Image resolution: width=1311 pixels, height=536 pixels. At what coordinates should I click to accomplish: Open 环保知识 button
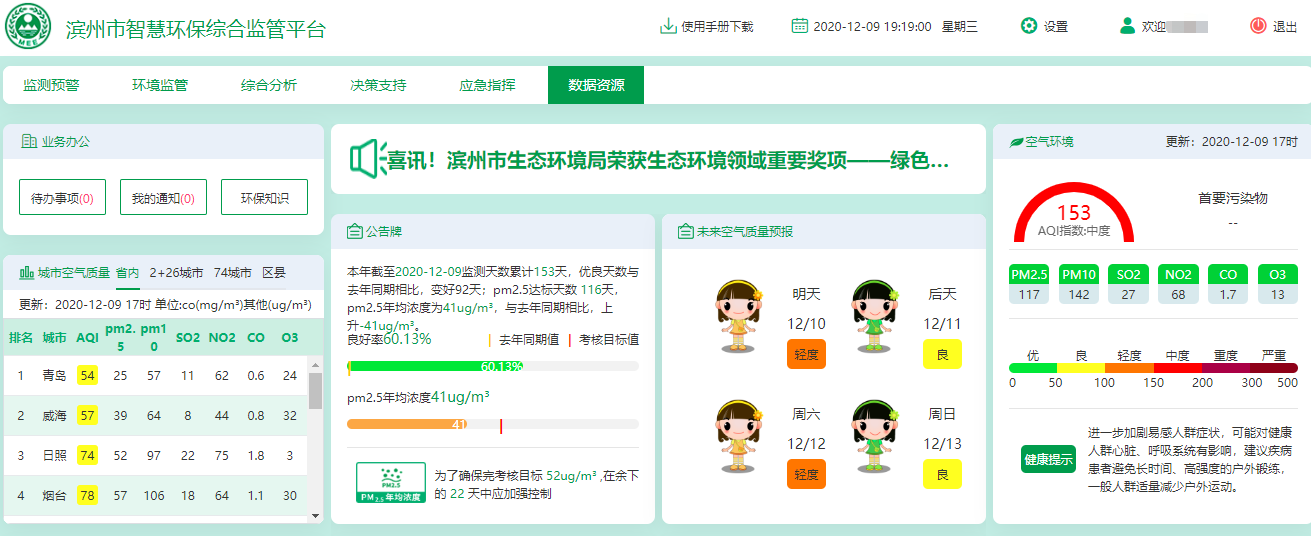pos(264,198)
